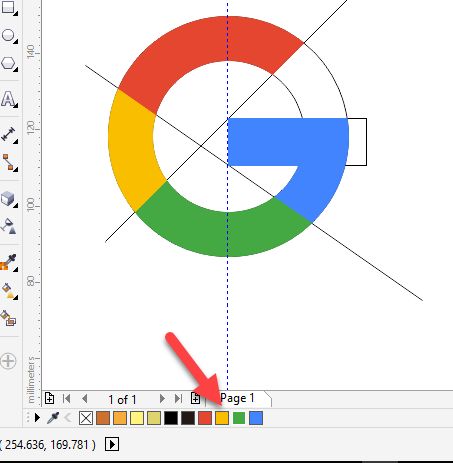
Task: Go to the next page arrow
Action: (162, 399)
